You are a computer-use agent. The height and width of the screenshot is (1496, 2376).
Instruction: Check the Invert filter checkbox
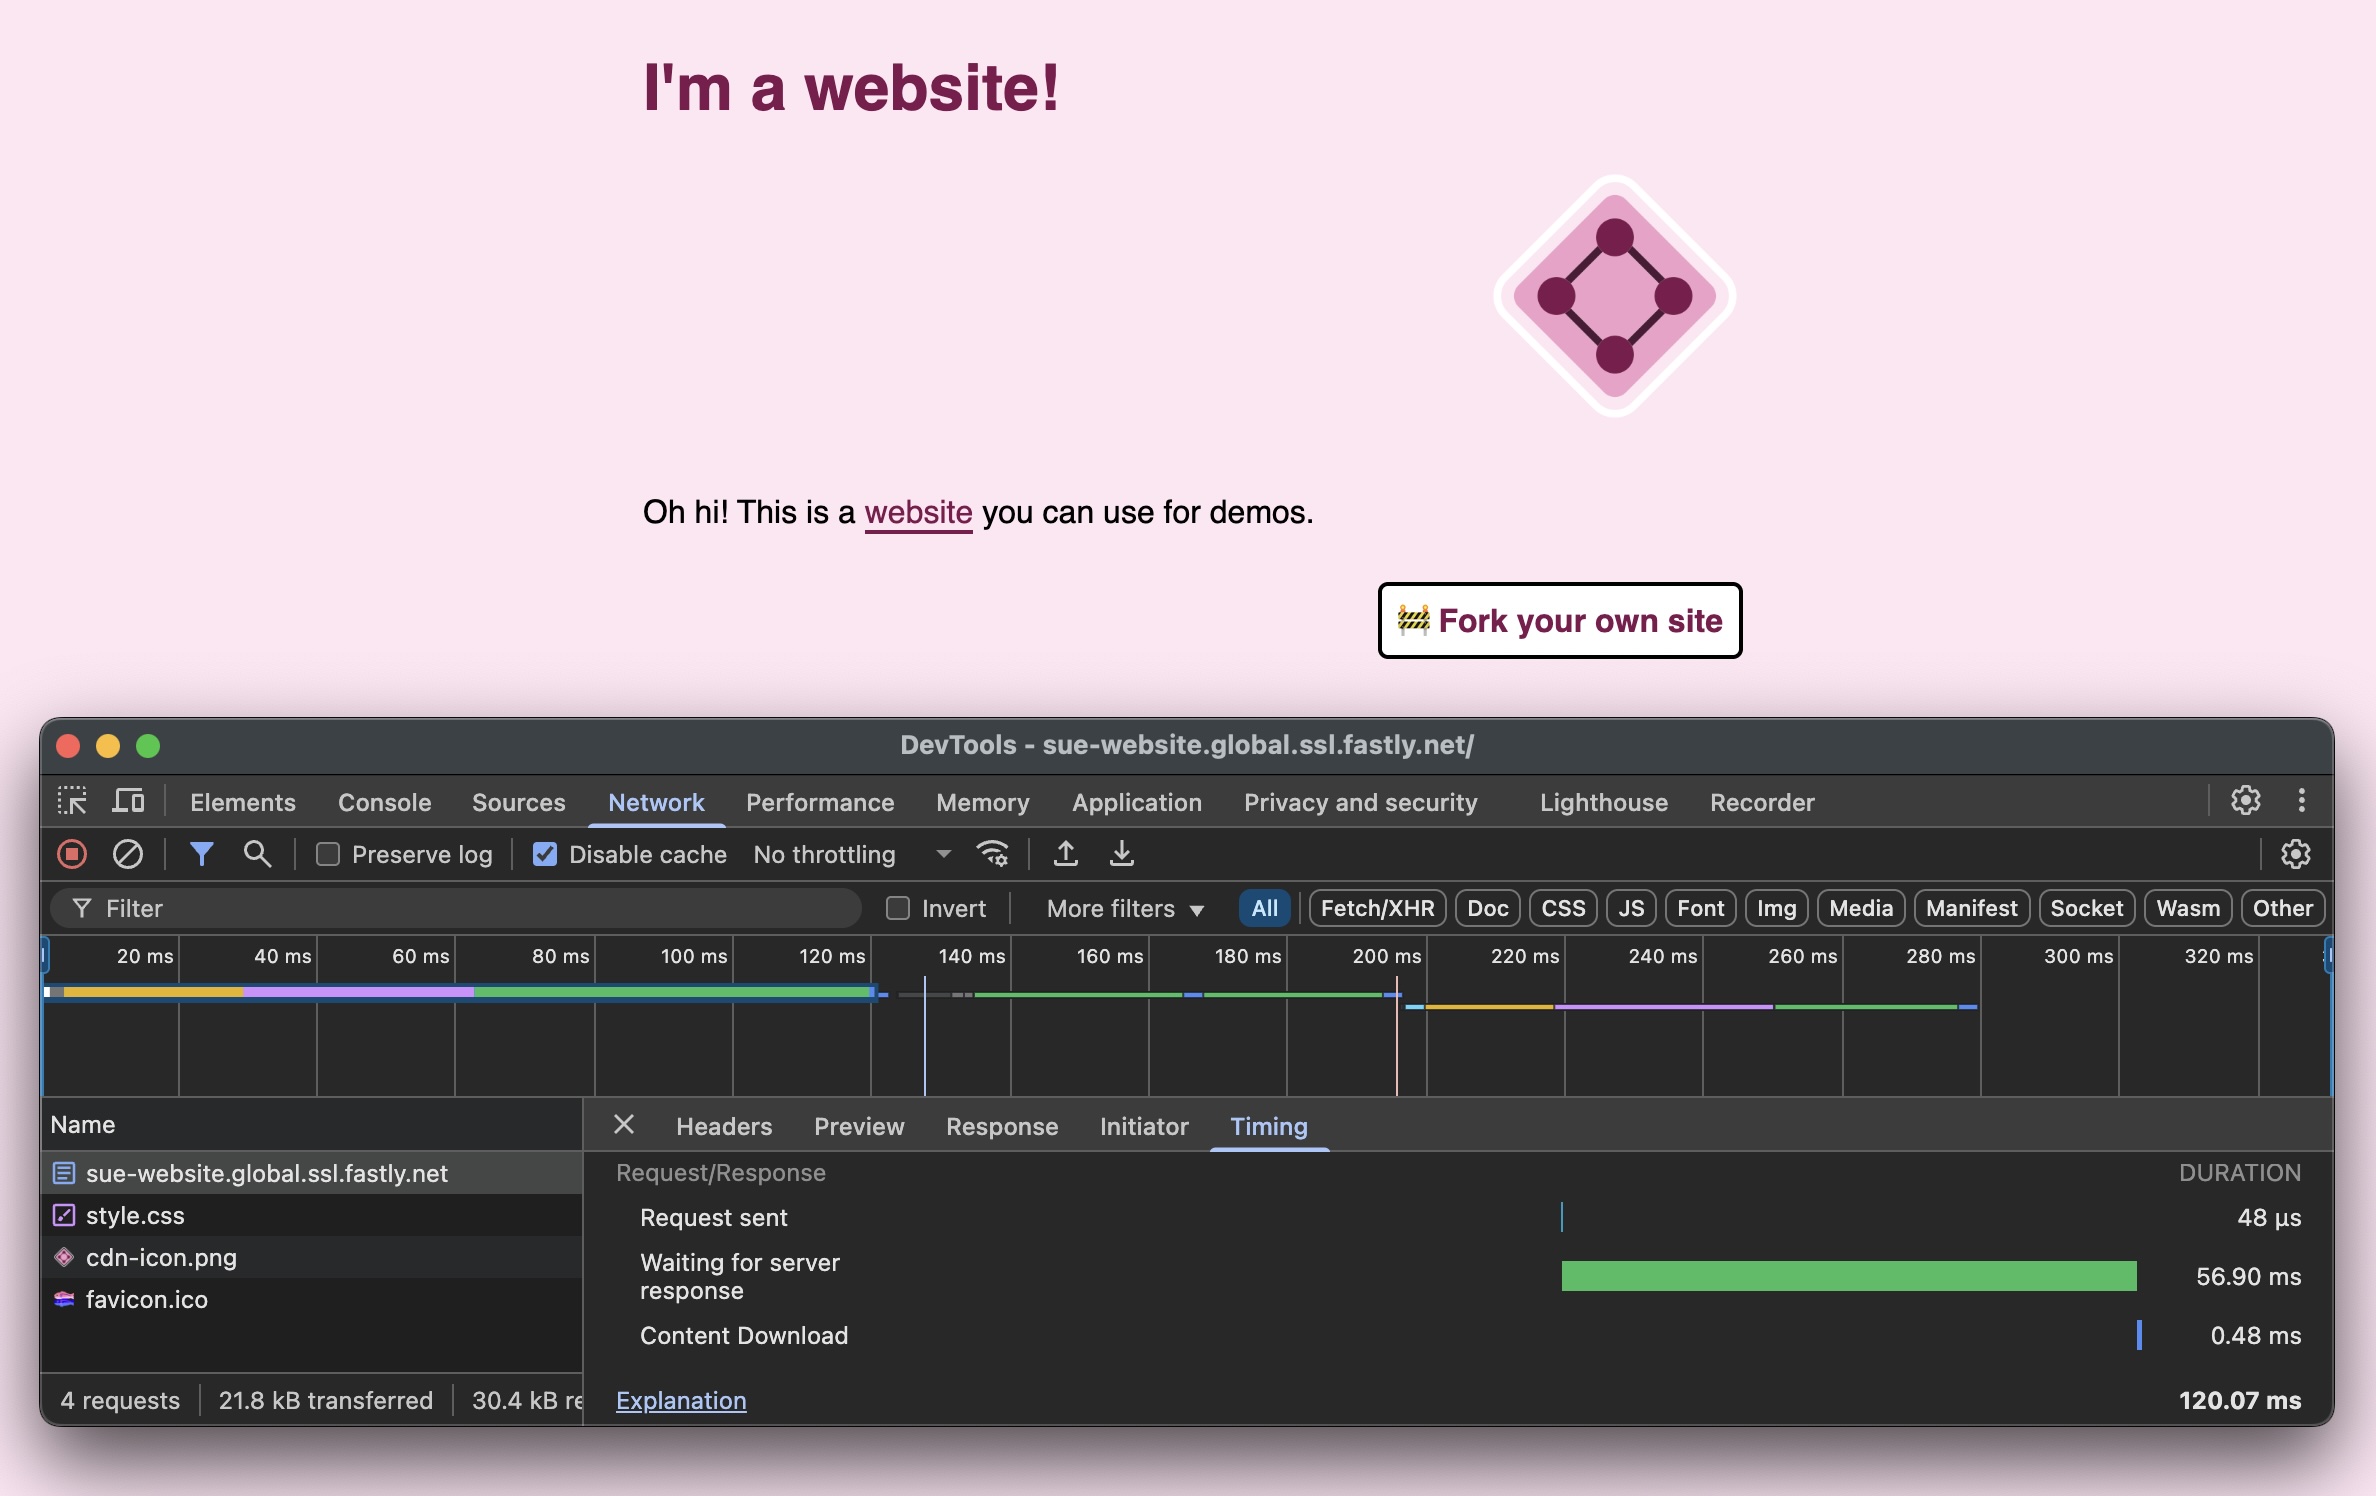point(898,908)
